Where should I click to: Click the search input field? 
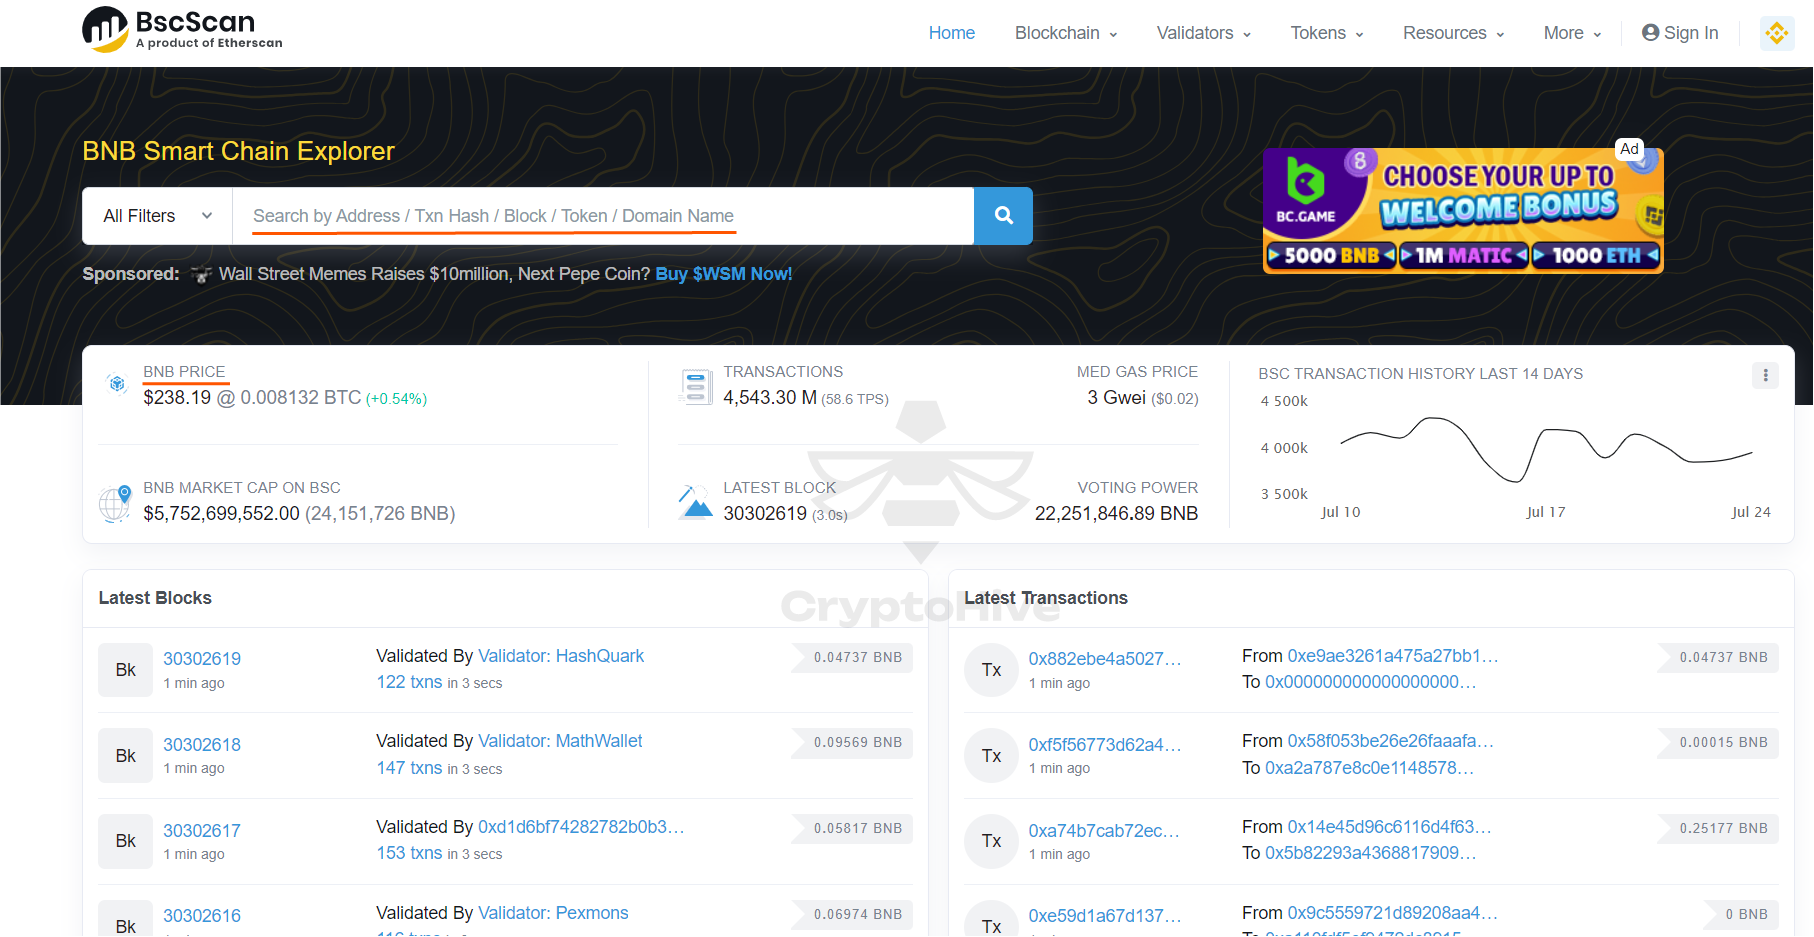[603, 216]
